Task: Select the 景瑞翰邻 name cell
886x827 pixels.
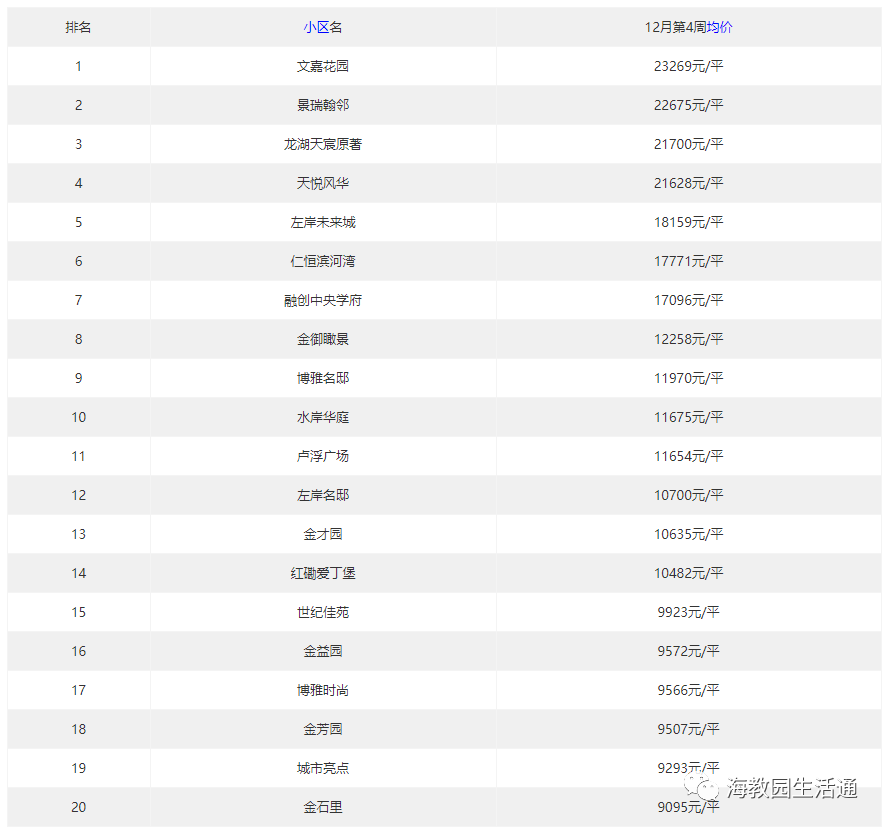Action: [x=323, y=105]
